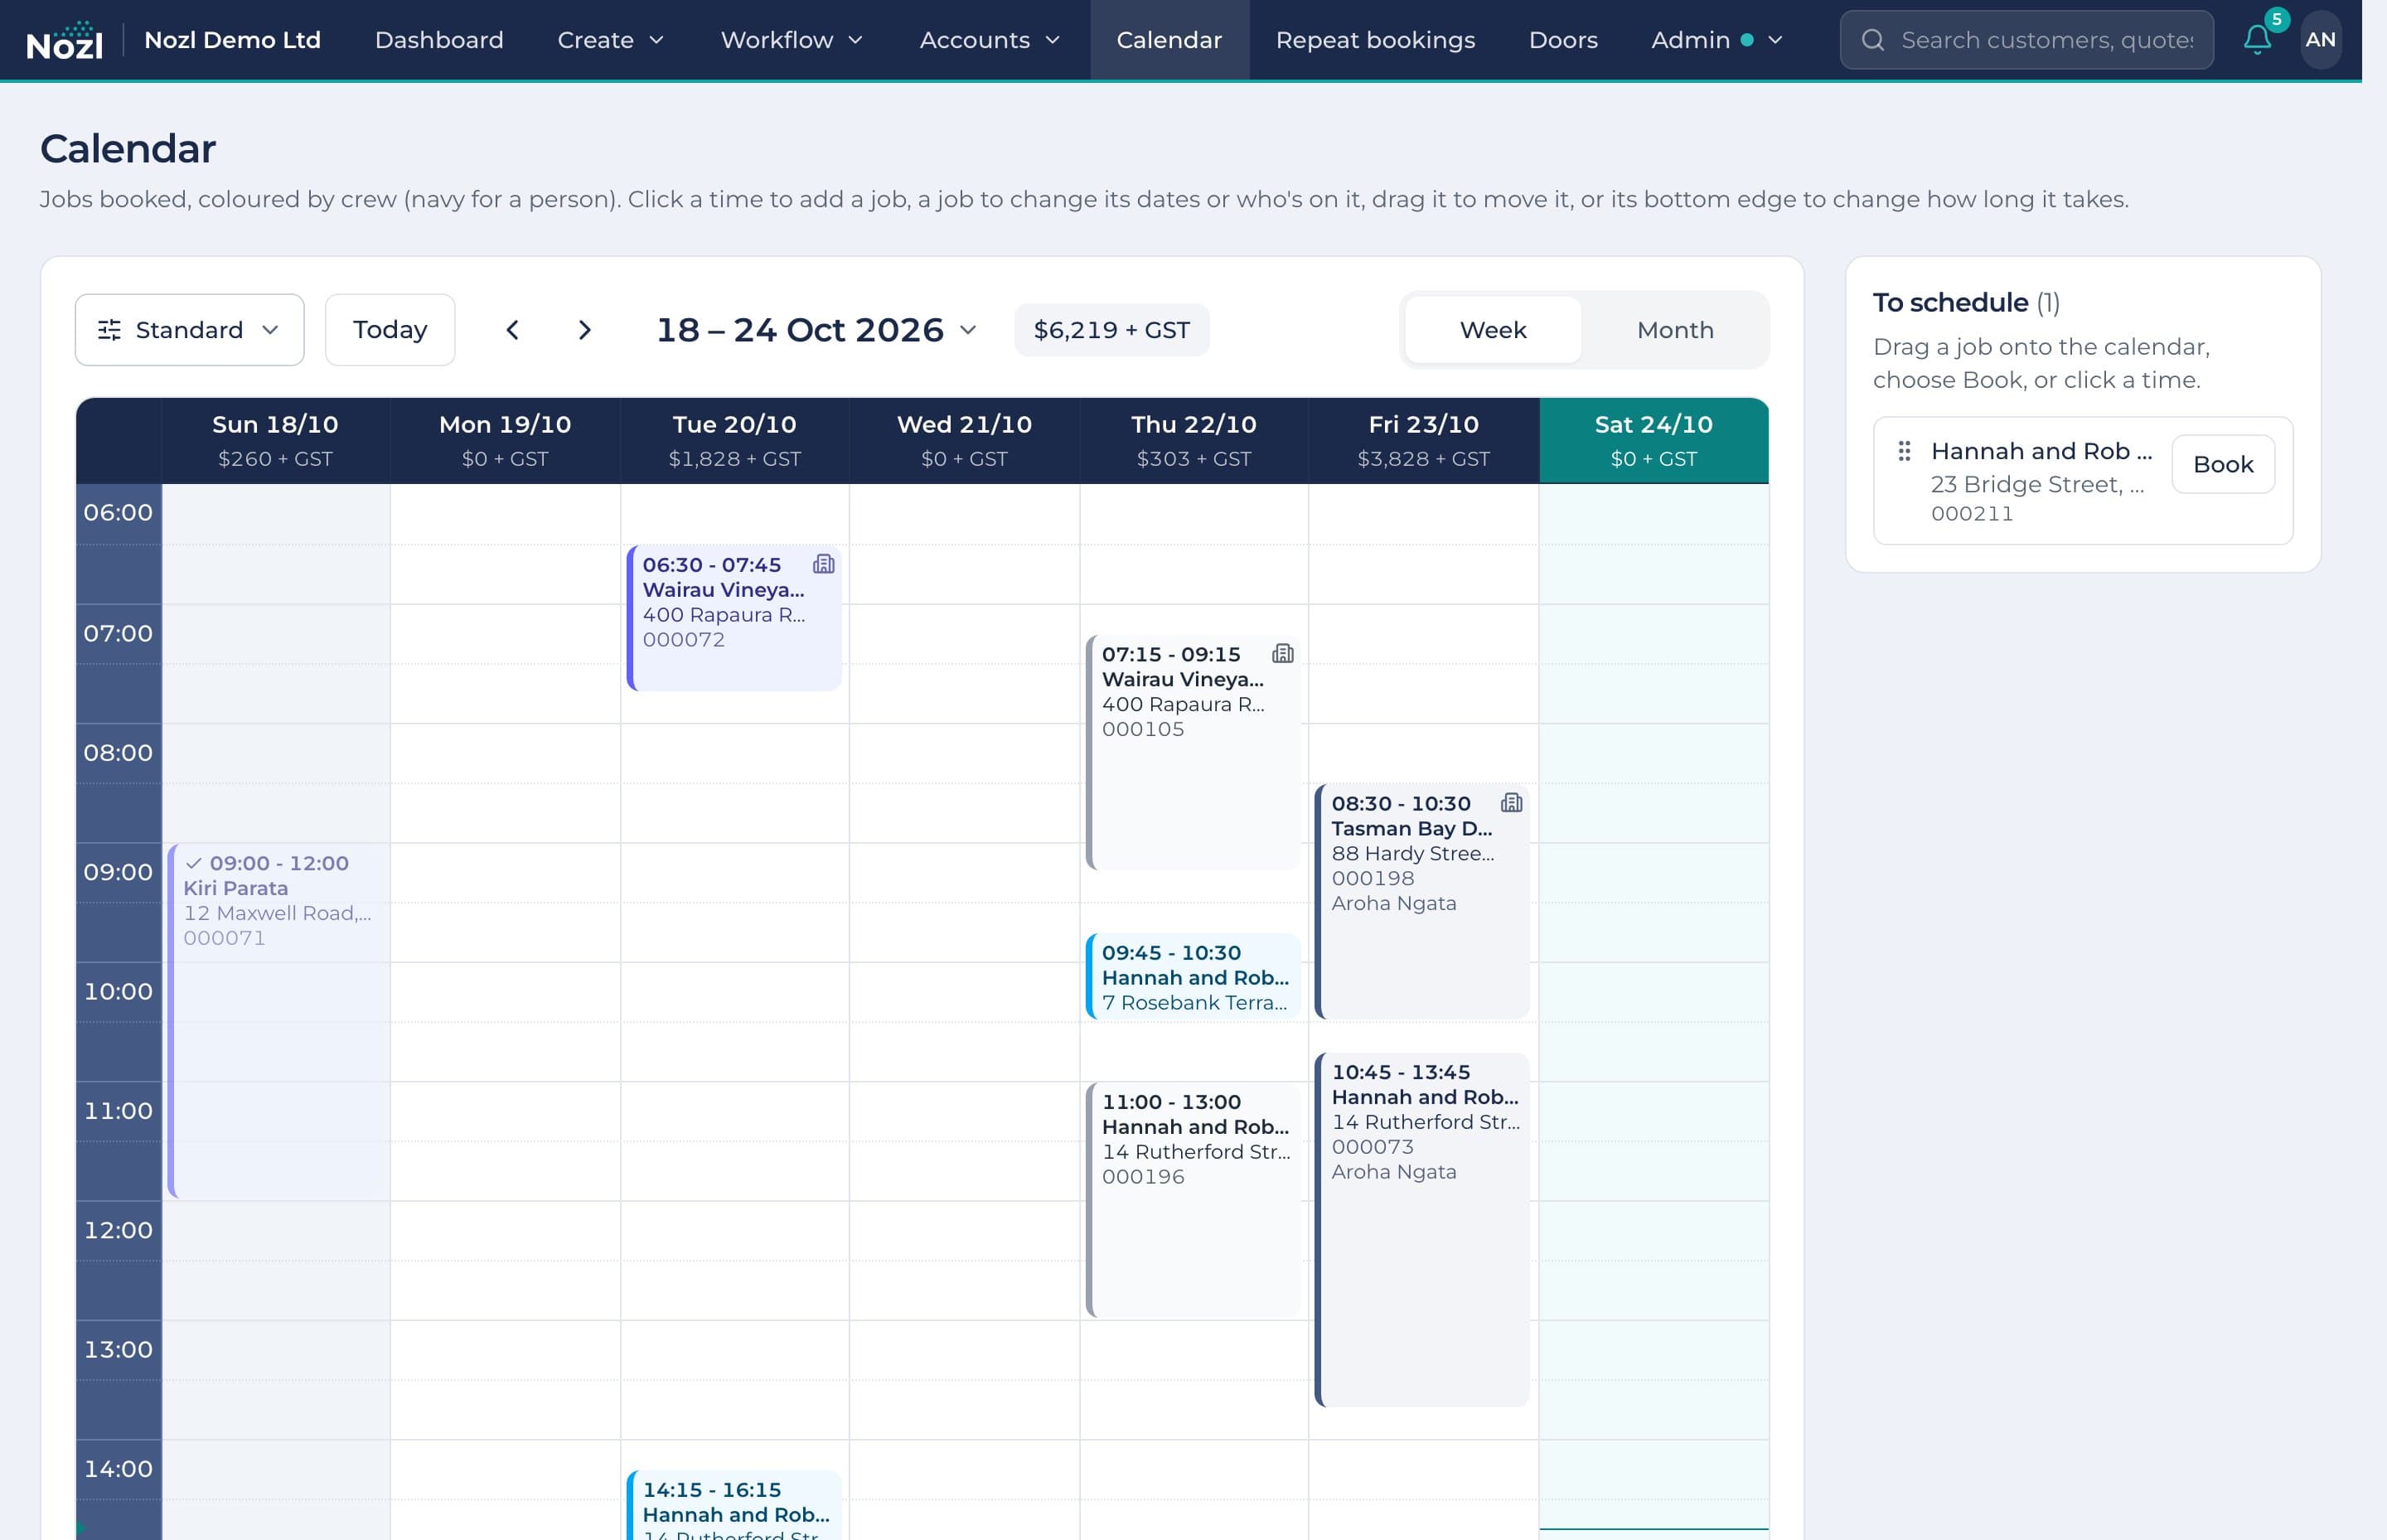Open Repeat bookings
The width and height of the screenshot is (2387, 1540).
coord(1375,40)
